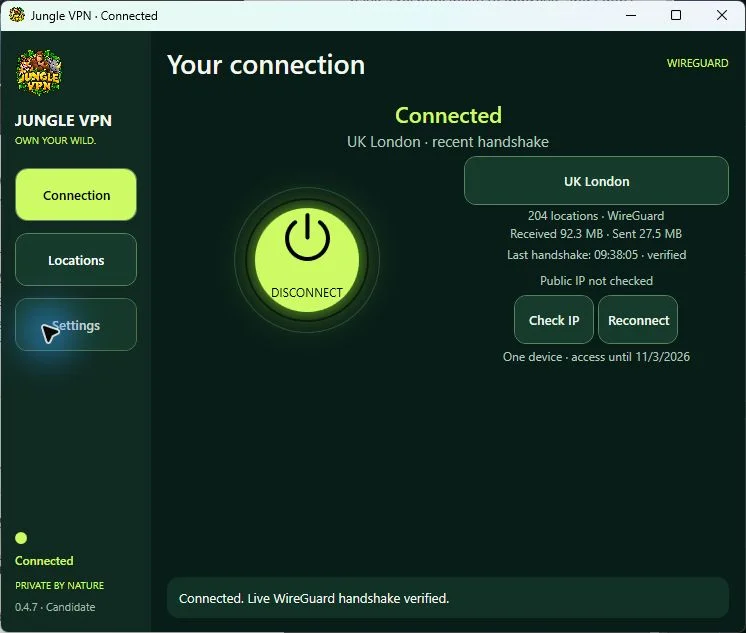Click 'PRIVATE BY NATURE' tagline
Screen dimensions: 746x633
59,585
